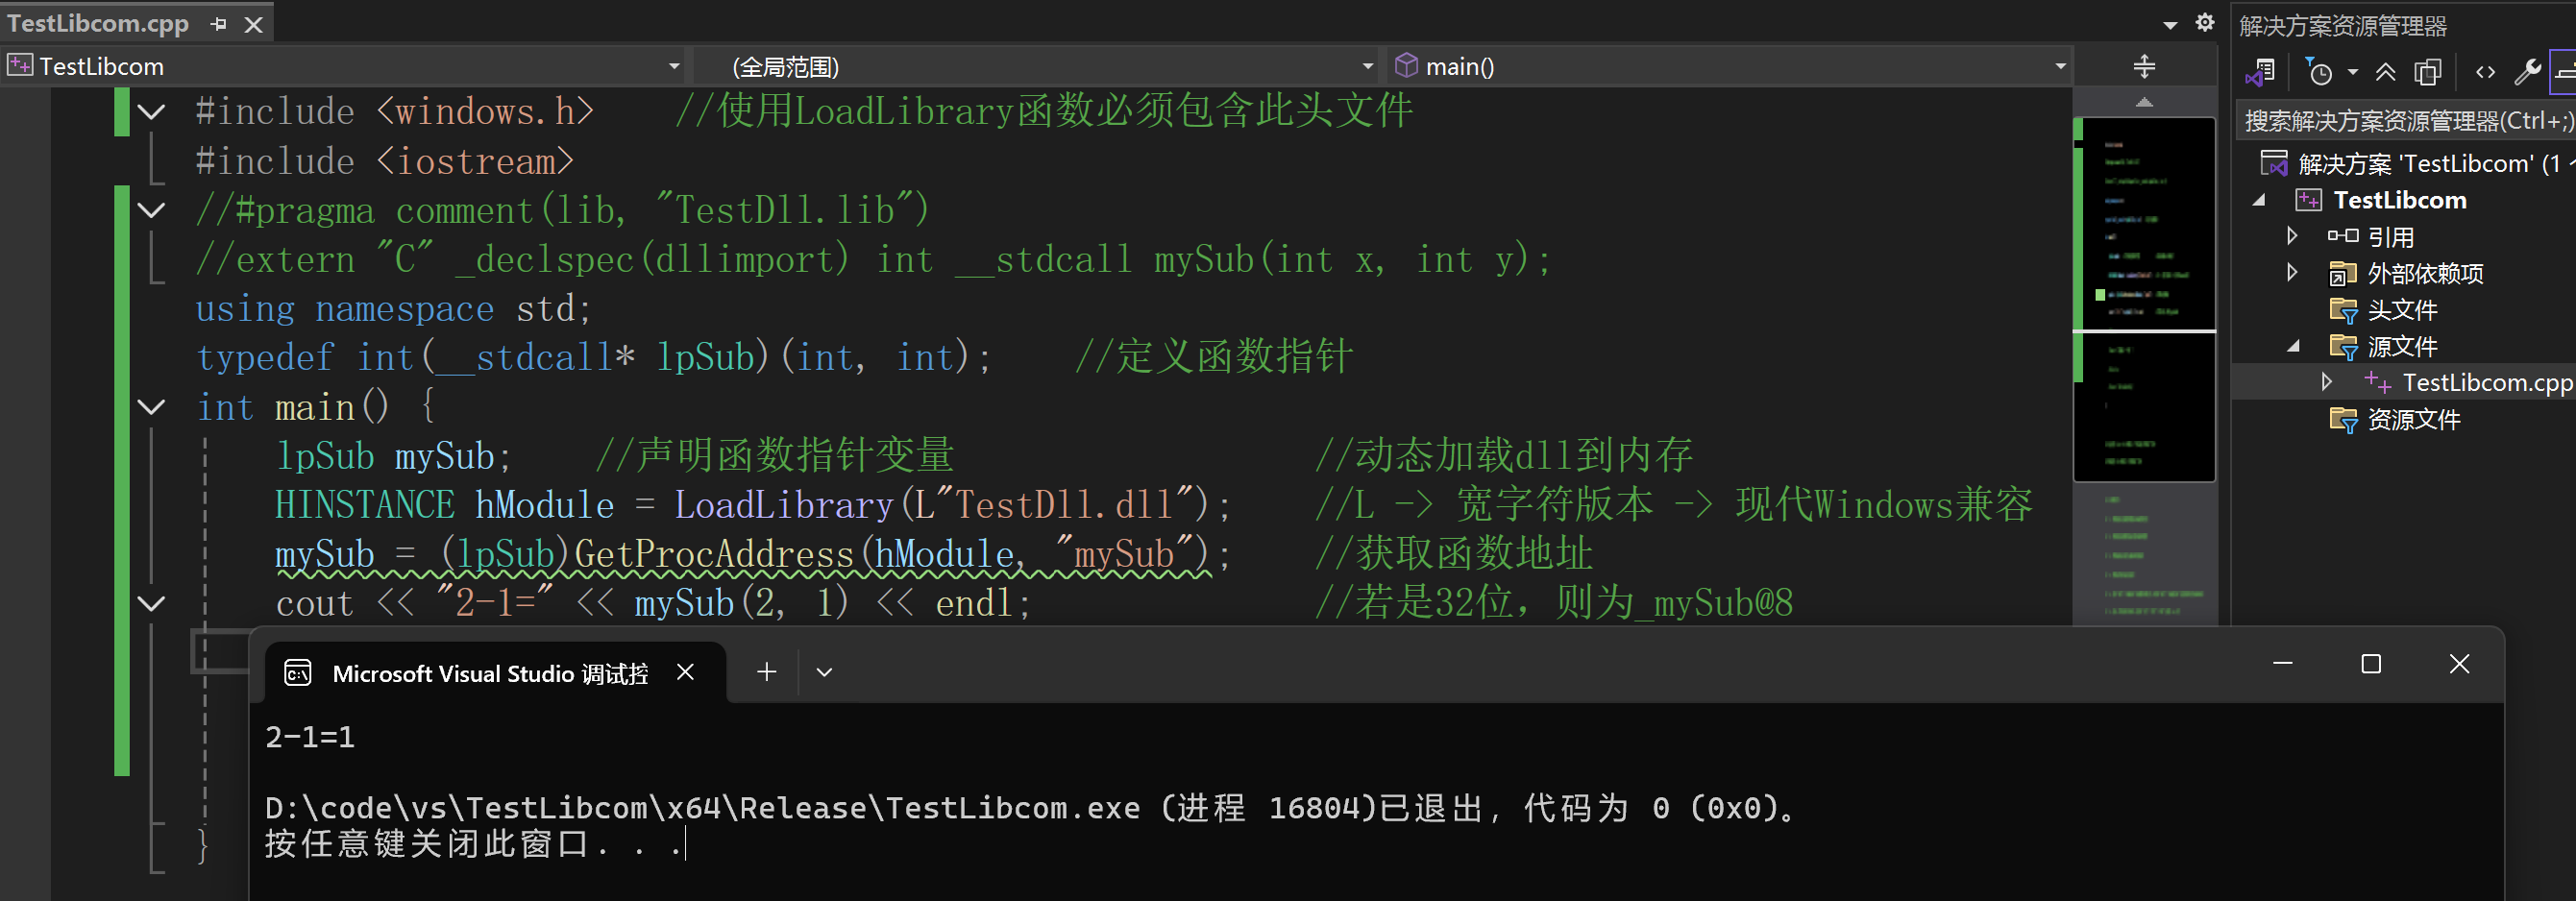Select TestLibcom.cpp in the solution tree

pyautogui.click(x=2486, y=383)
